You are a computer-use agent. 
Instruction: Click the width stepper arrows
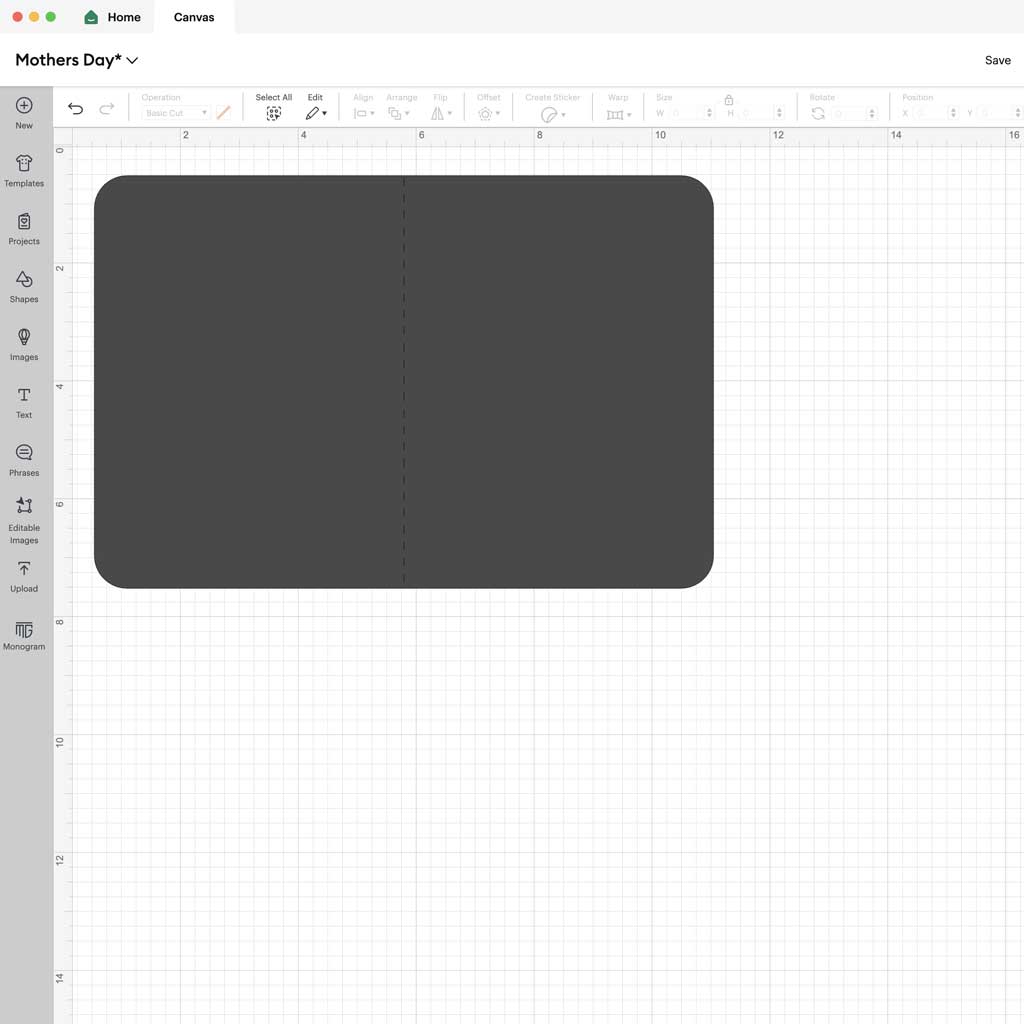point(710,114)
